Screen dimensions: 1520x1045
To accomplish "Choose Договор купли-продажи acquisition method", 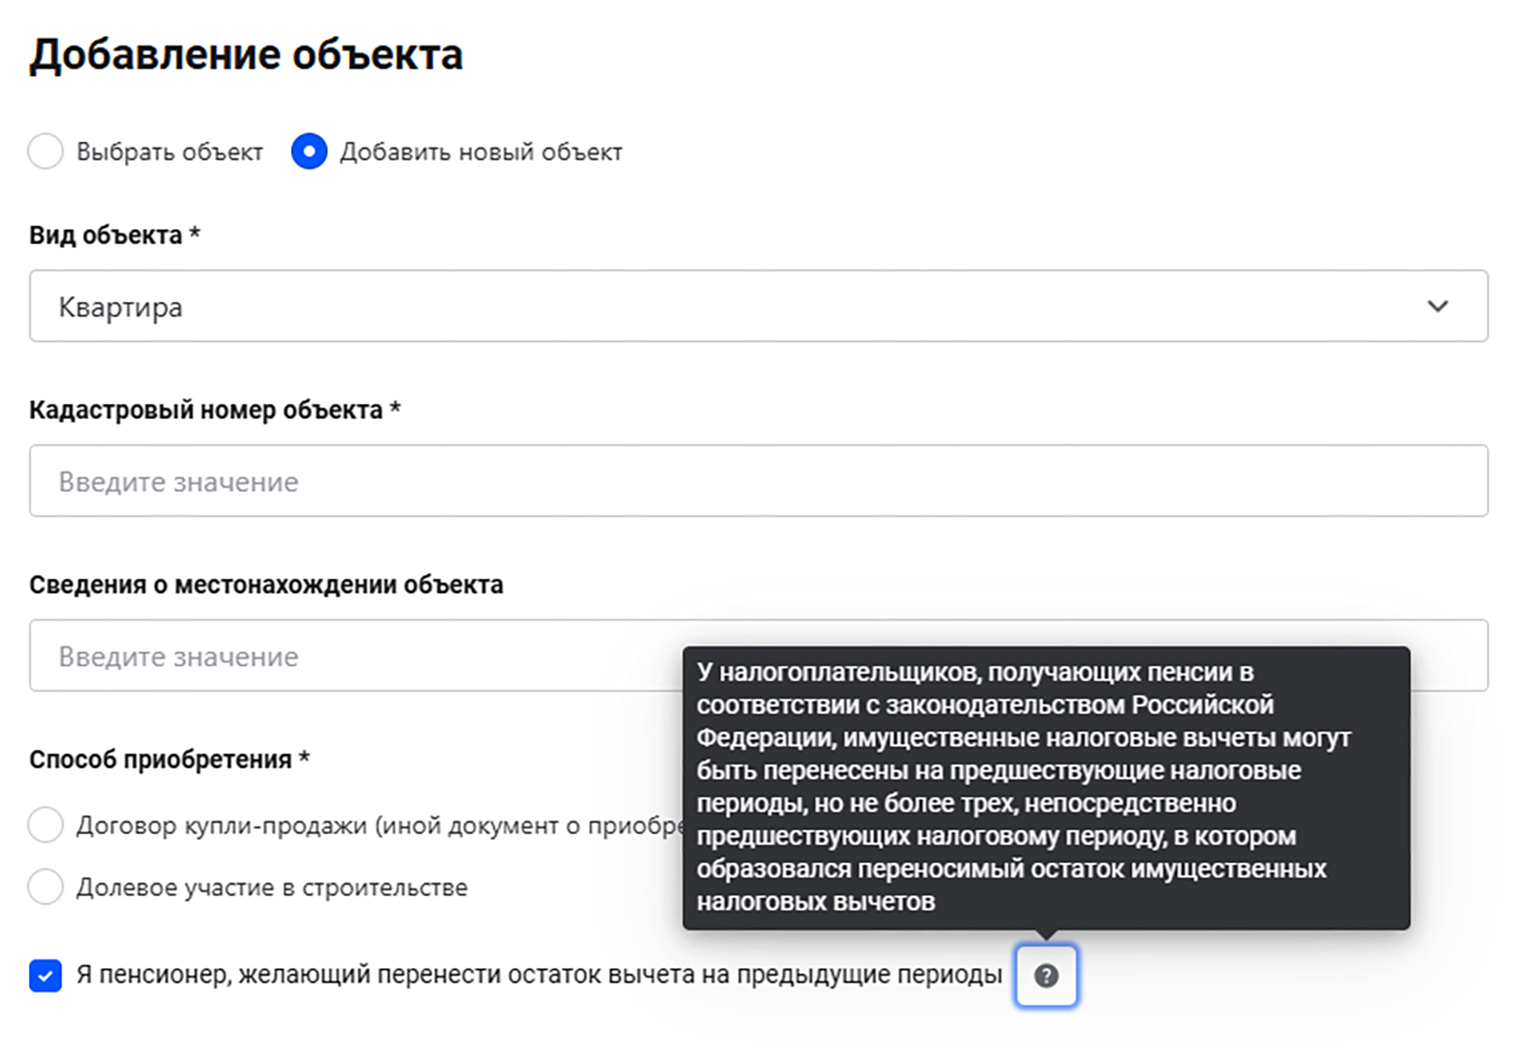I will pos(45,824).
